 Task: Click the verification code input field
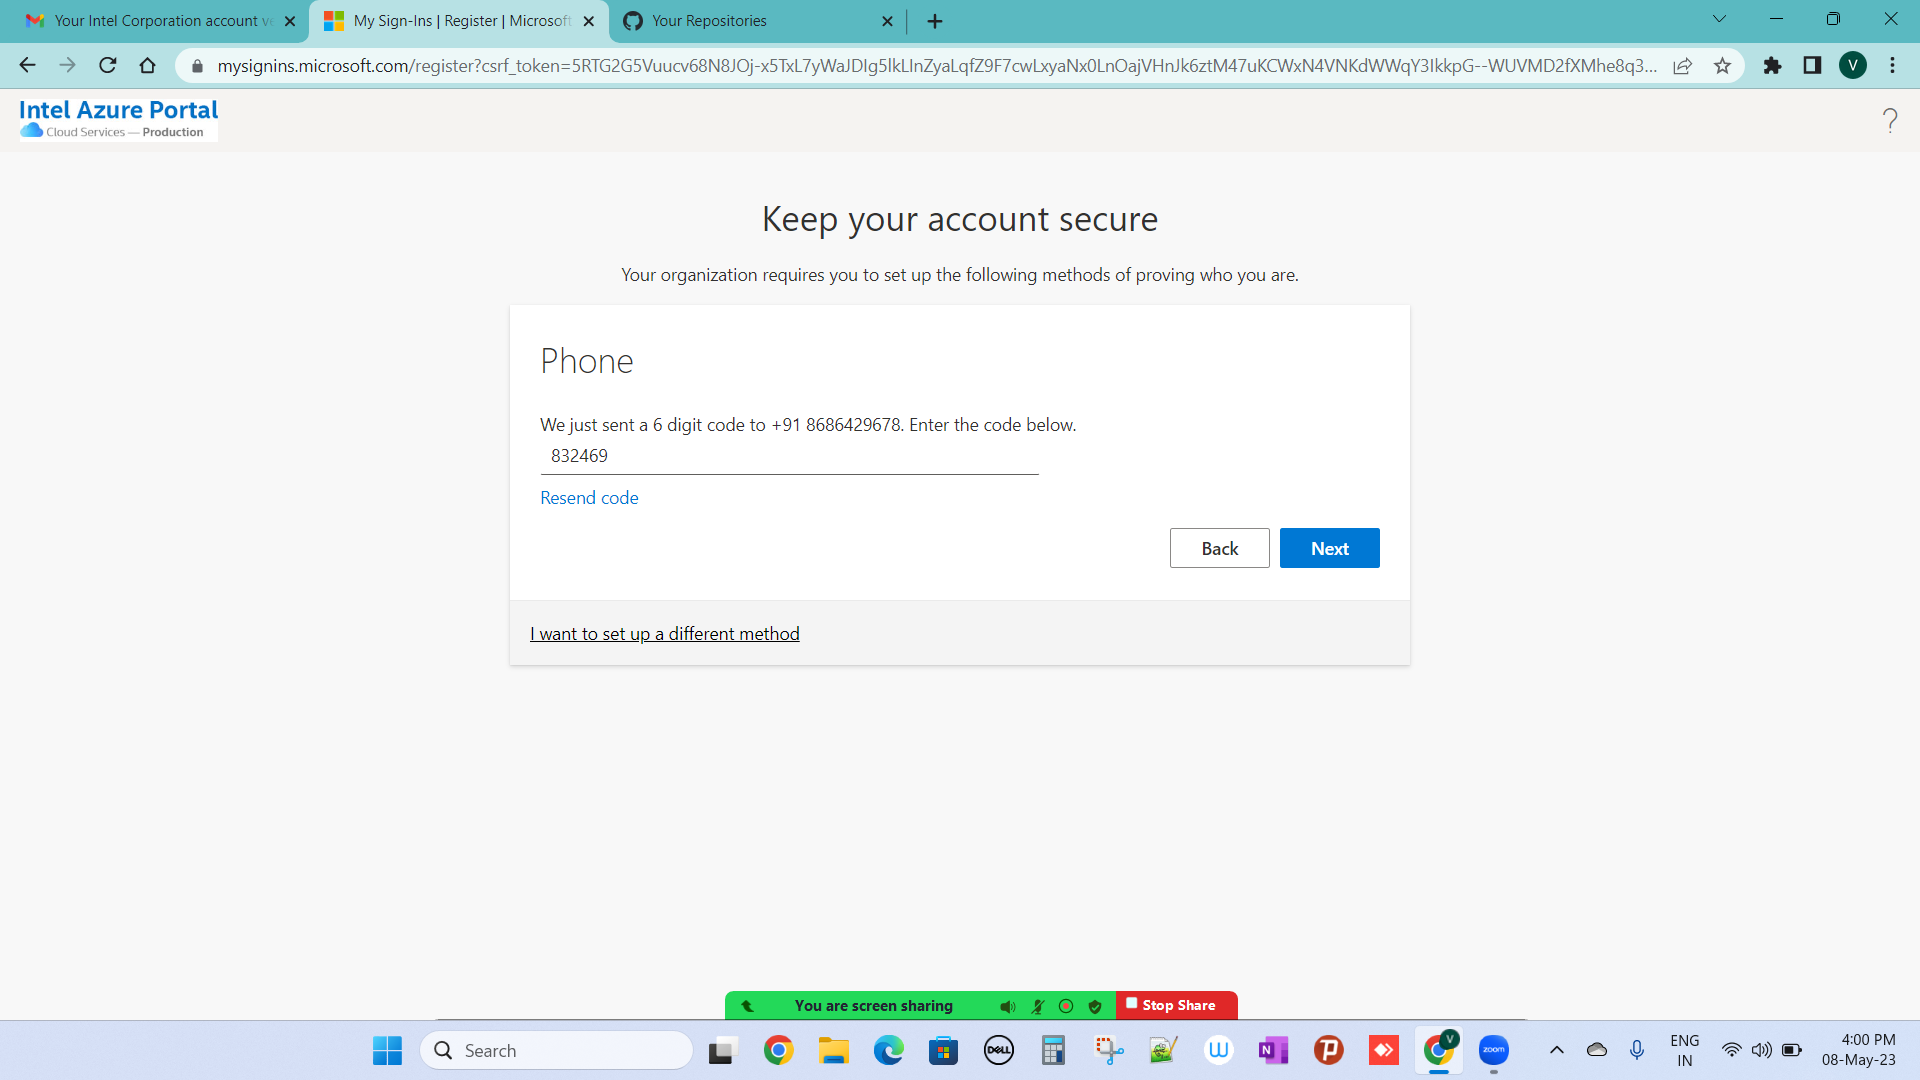pos(790,456)
